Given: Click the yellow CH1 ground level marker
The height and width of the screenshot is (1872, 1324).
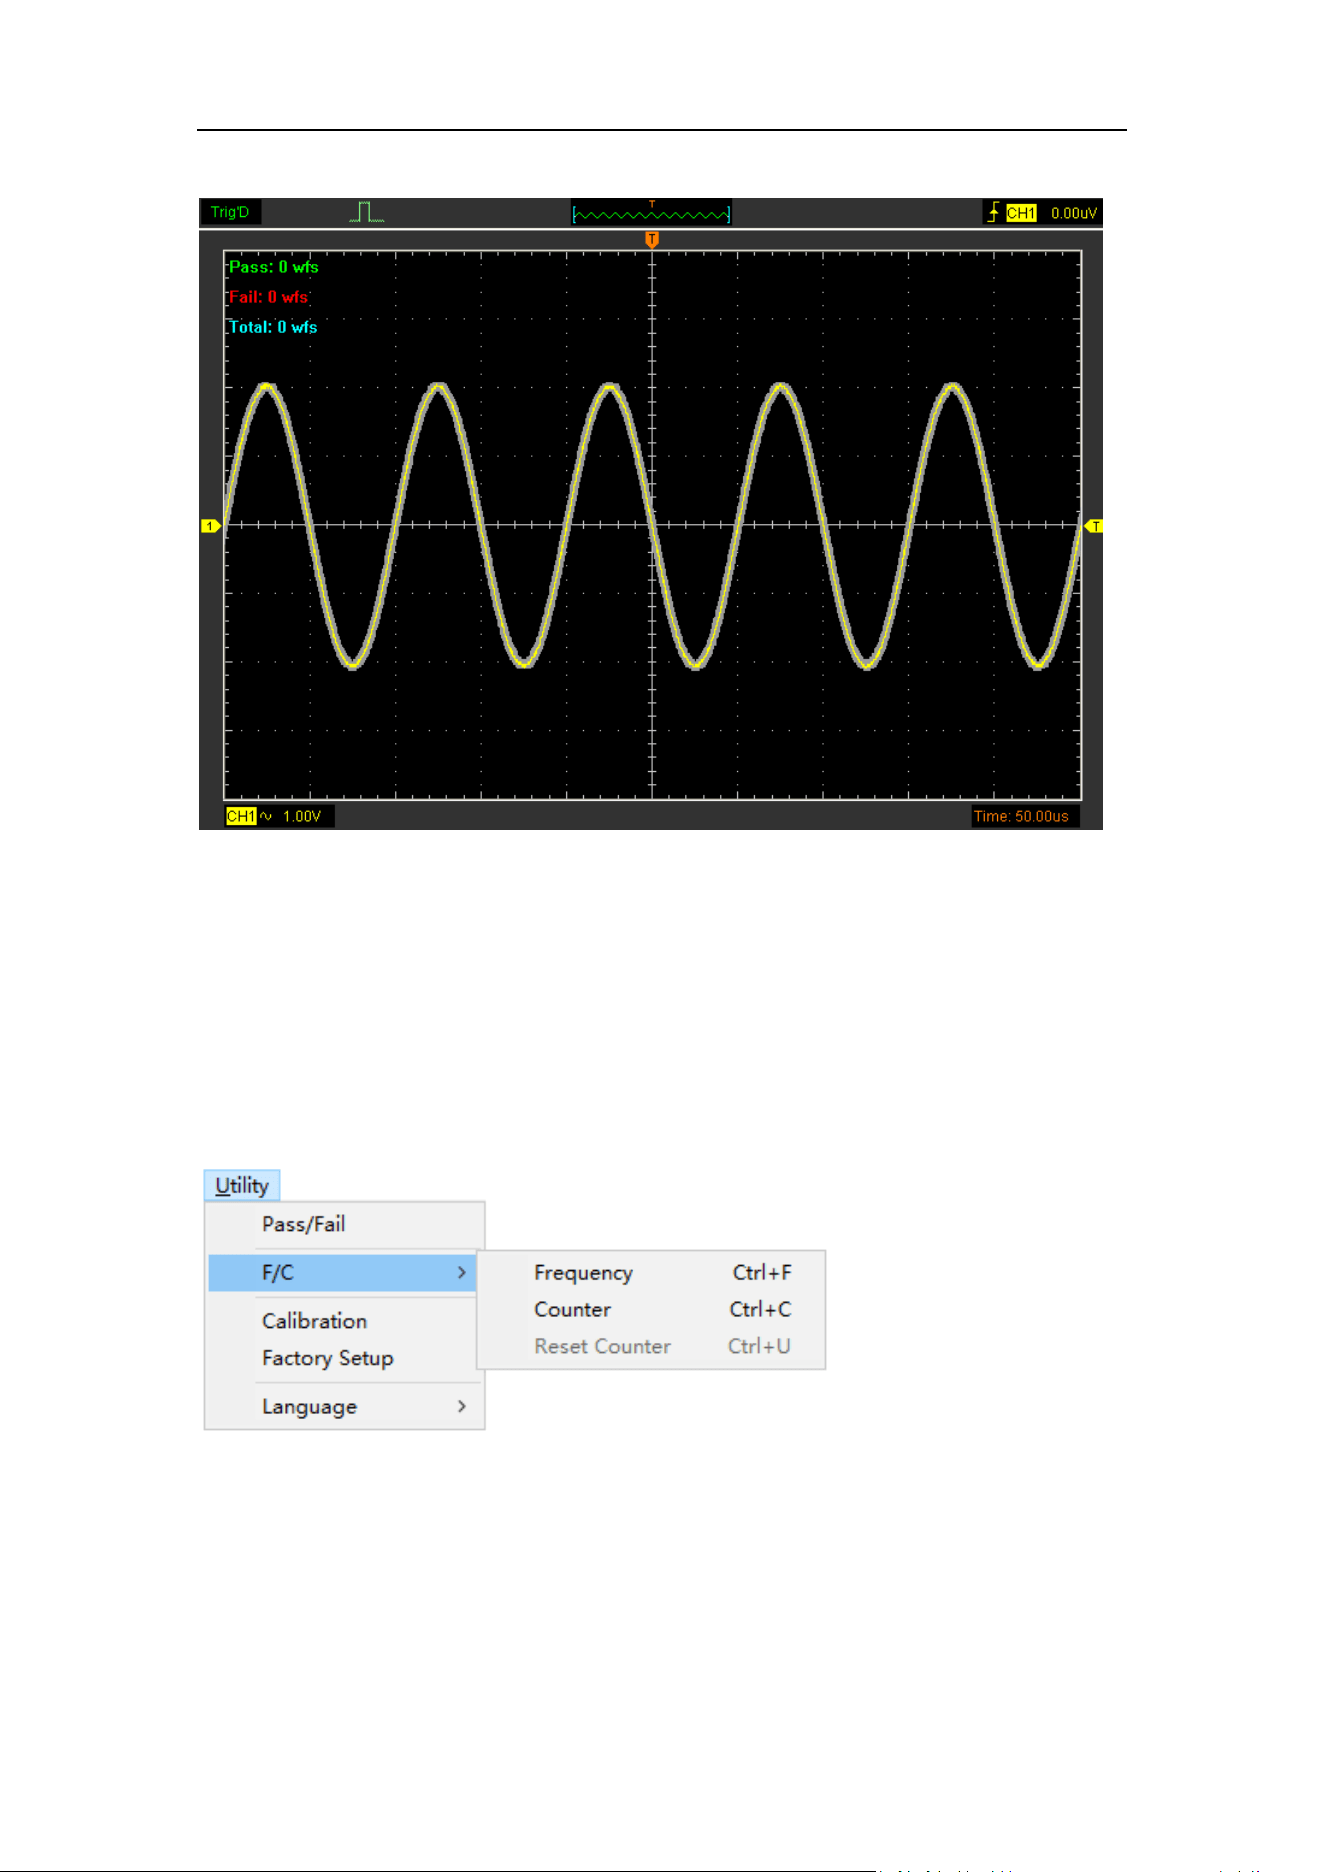Looking at the screenshot, I should tap(210, 526).
